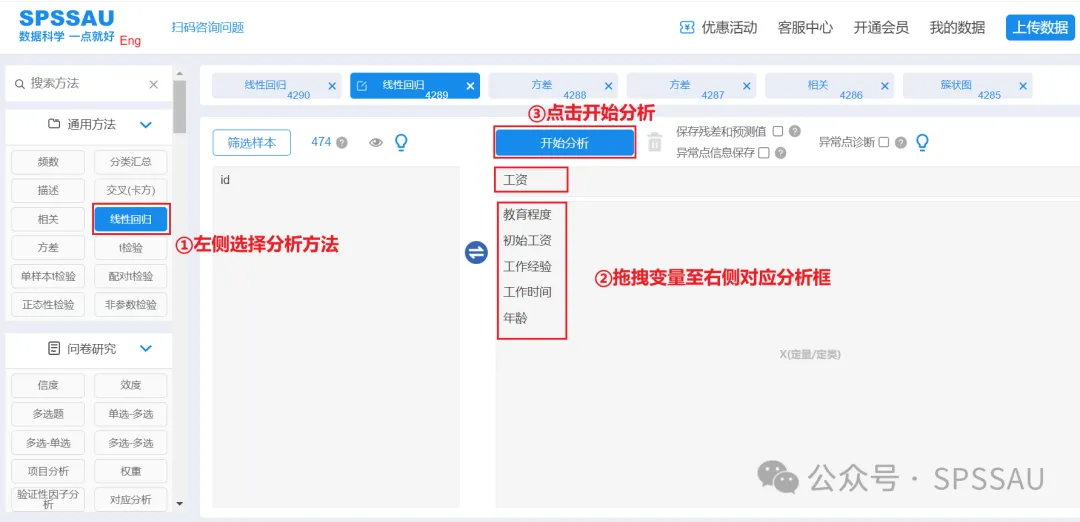Tick the 异常点信息保存 checkbox
The width and height of the screenshot is (1080, 522).
pyautogui.click(x=764, y=153)
